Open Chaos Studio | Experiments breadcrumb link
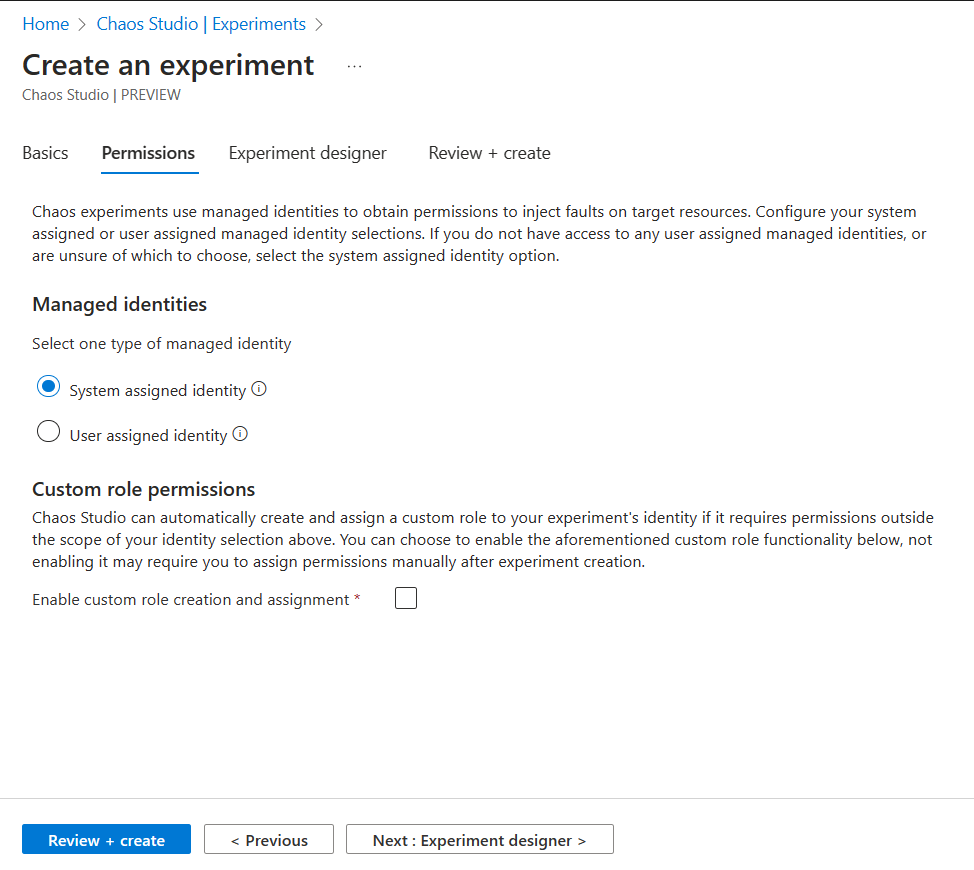The image size is (974, 870). coord(201,24)
